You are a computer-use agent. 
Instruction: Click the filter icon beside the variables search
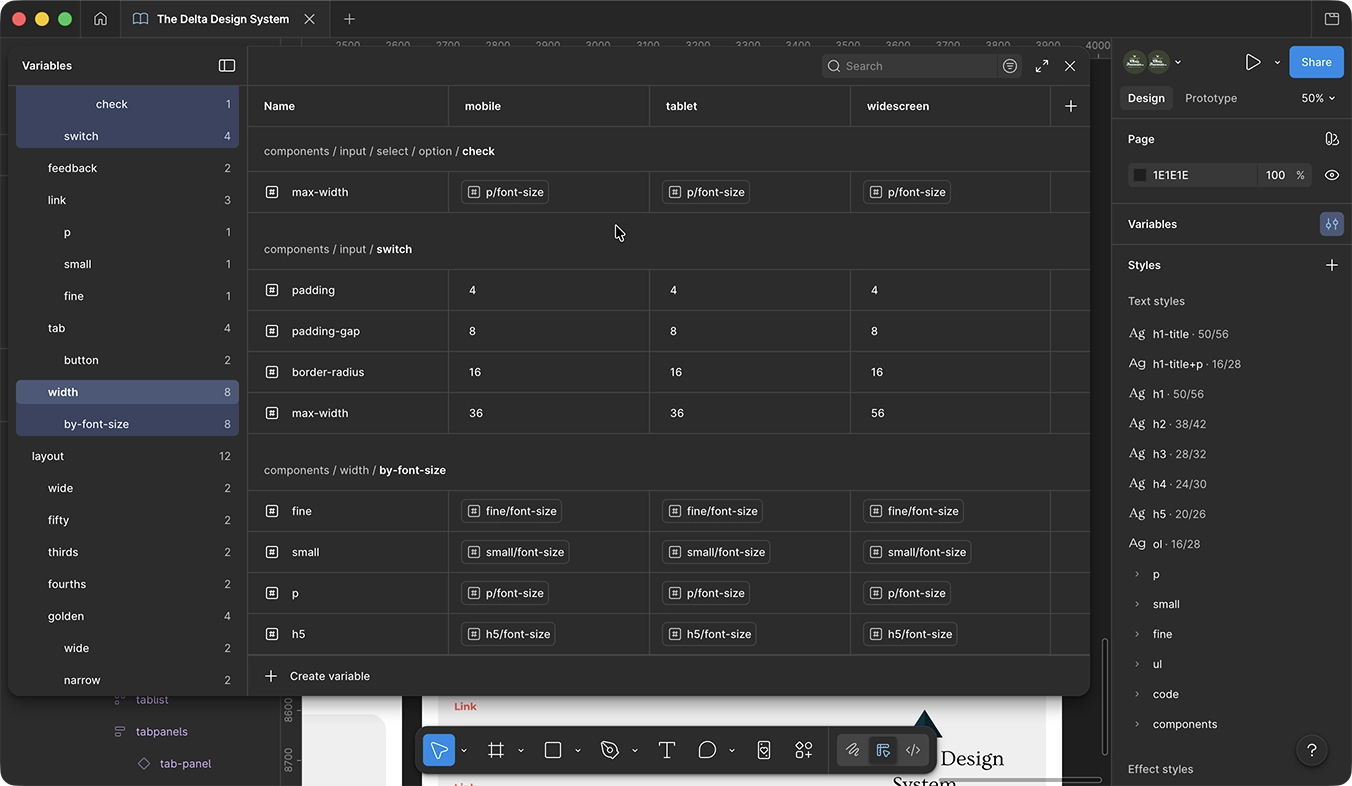click(x=1009, y=65)
